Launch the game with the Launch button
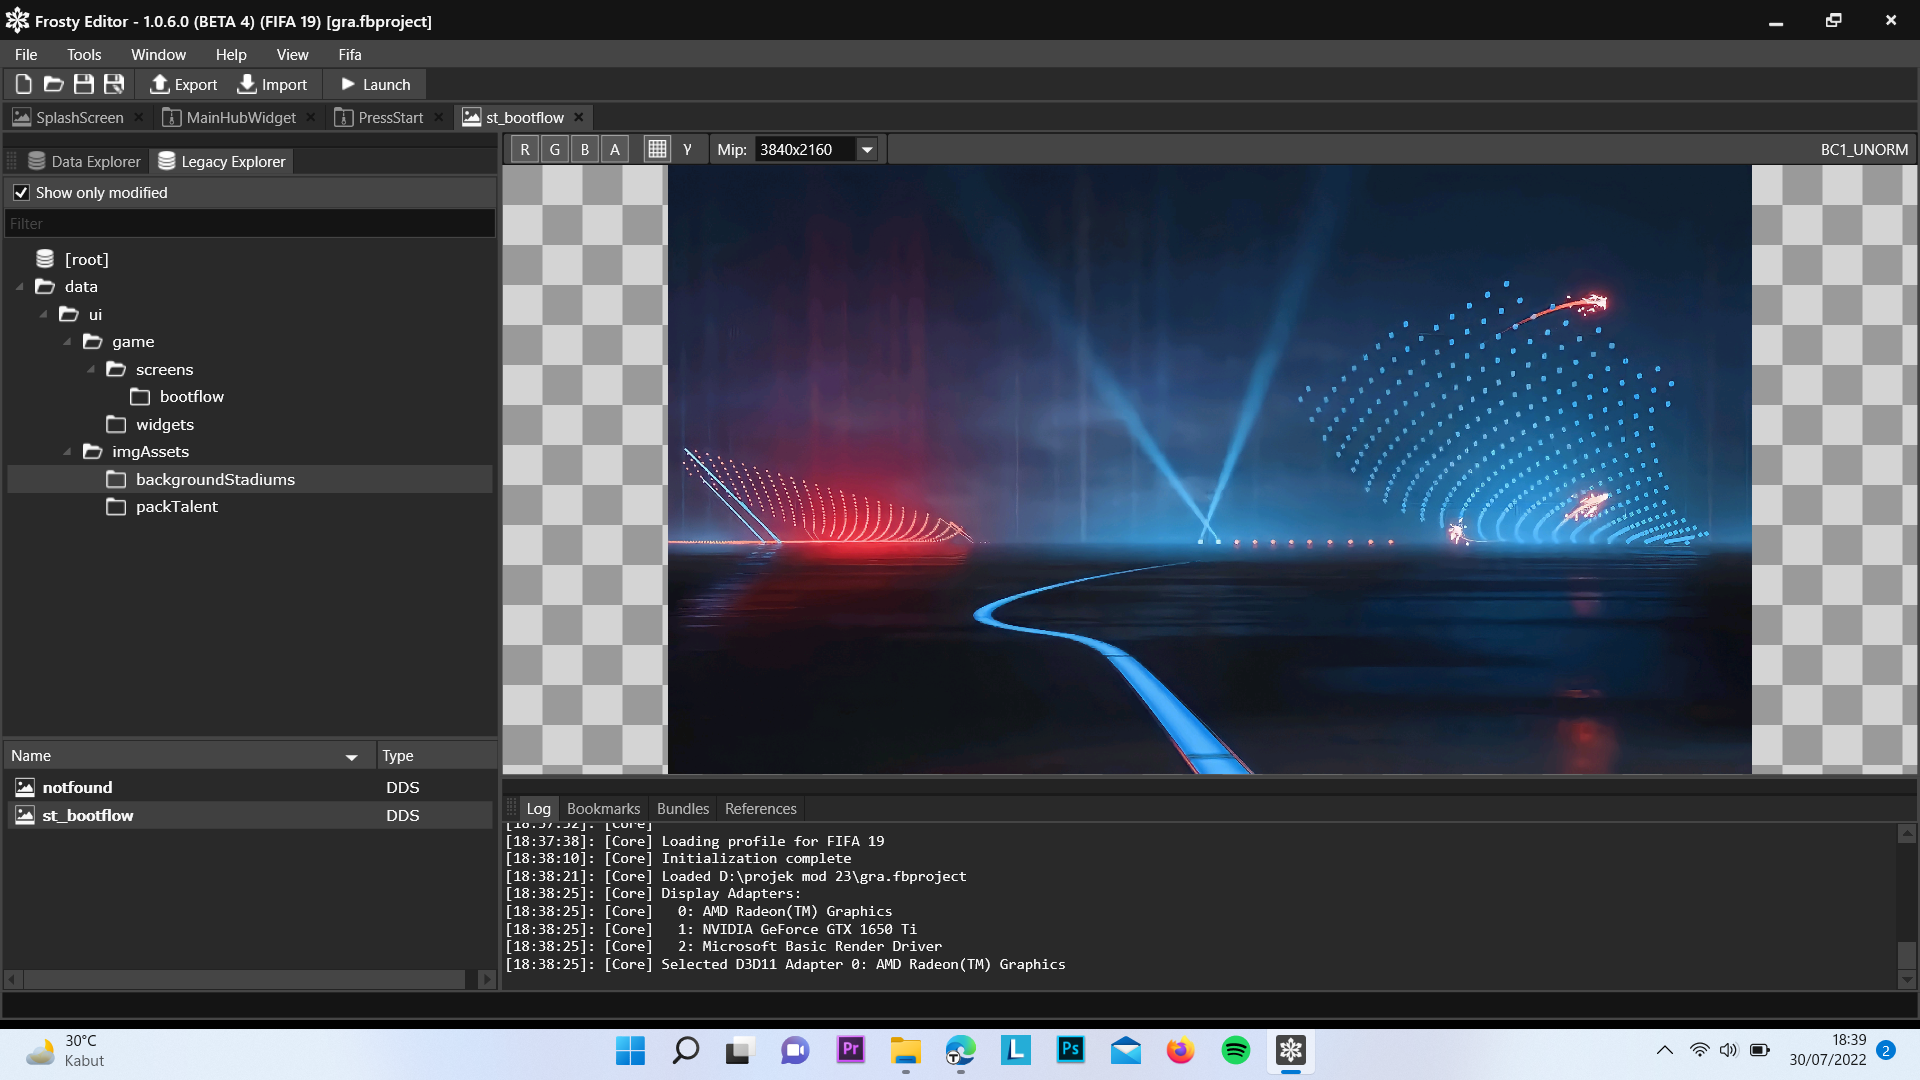Screen dimensions: 1920x1080 pos(376,84)
